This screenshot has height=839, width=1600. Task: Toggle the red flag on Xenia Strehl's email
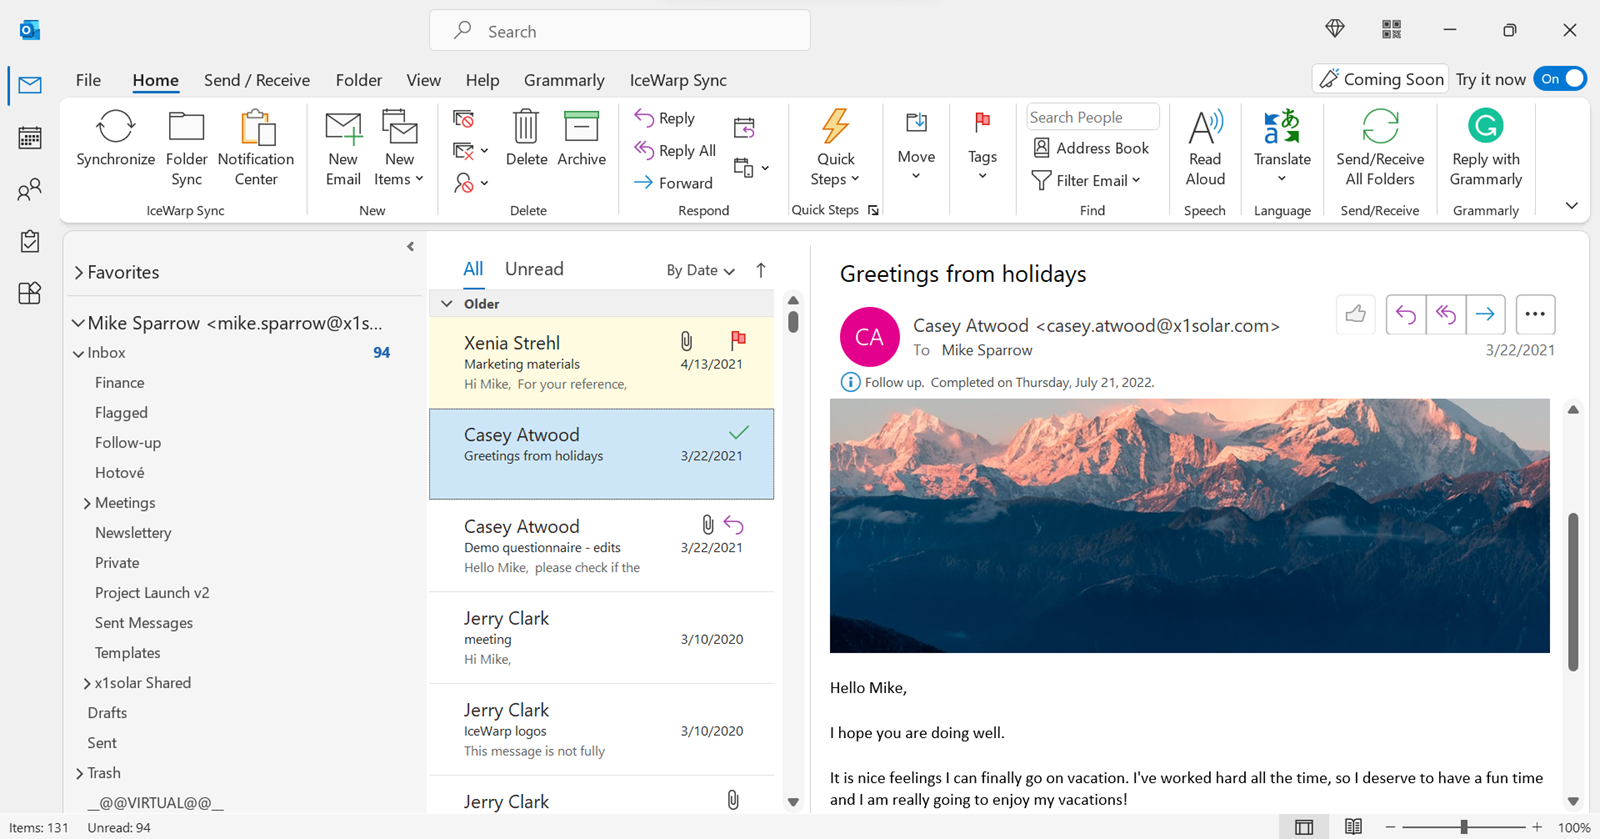pyautogui.click(x=738, y=340)
